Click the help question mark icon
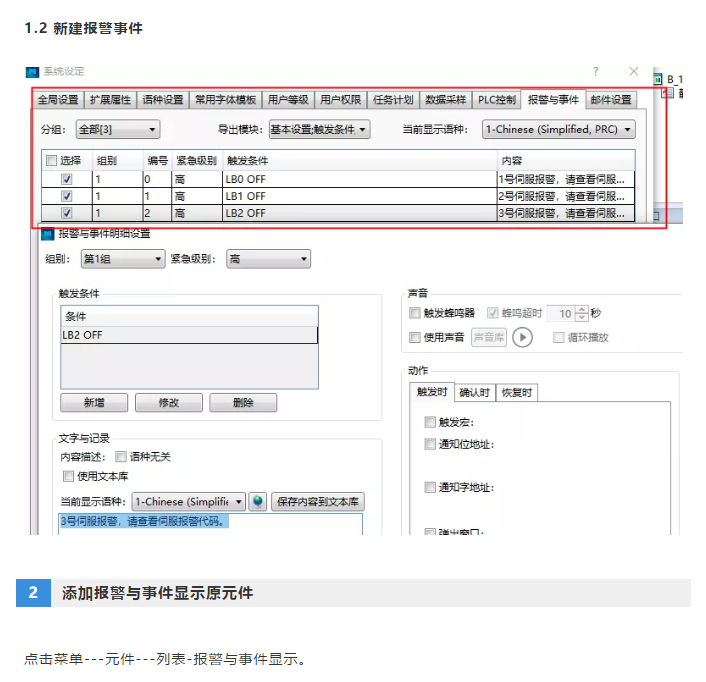Viewport: 706px width, 682px height. click(596, 72)
